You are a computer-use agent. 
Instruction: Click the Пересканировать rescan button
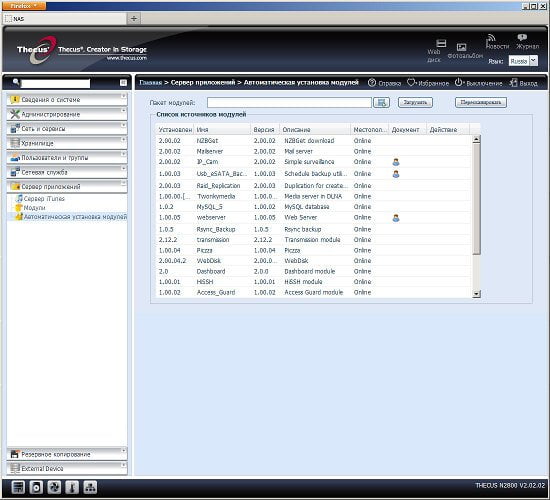click(481, 102)
